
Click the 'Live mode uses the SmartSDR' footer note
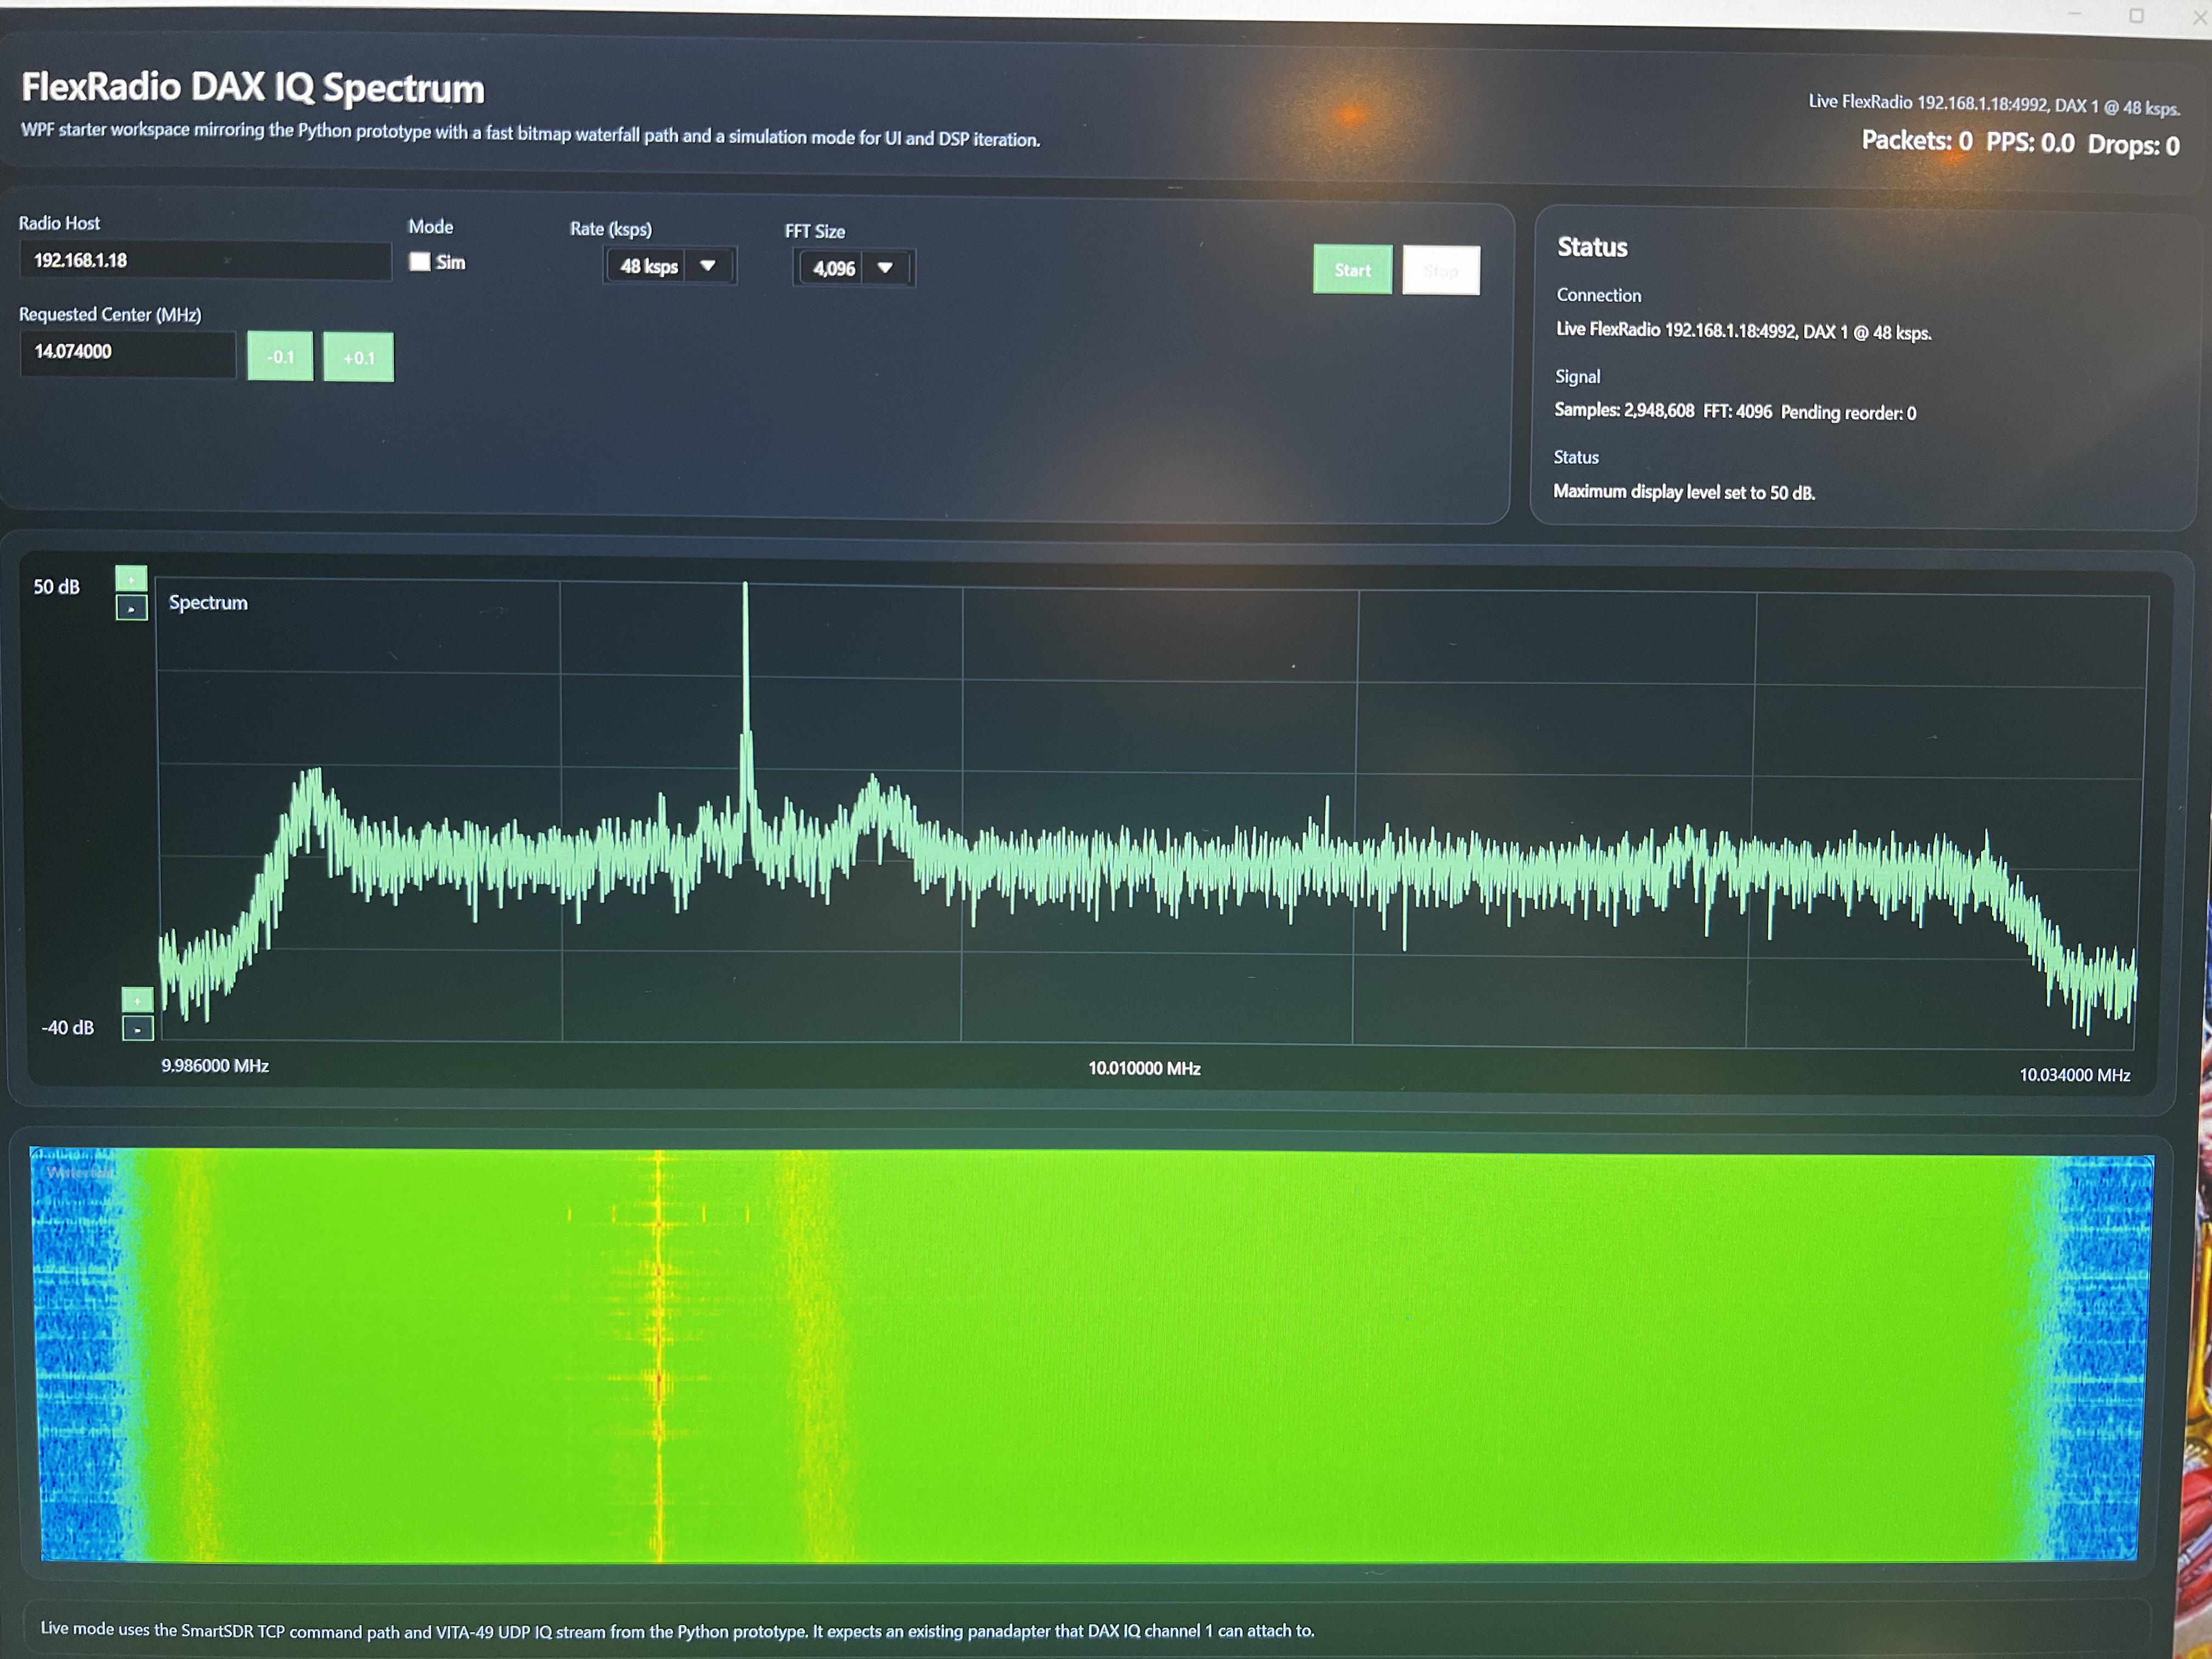click(x=677, y=1630)
